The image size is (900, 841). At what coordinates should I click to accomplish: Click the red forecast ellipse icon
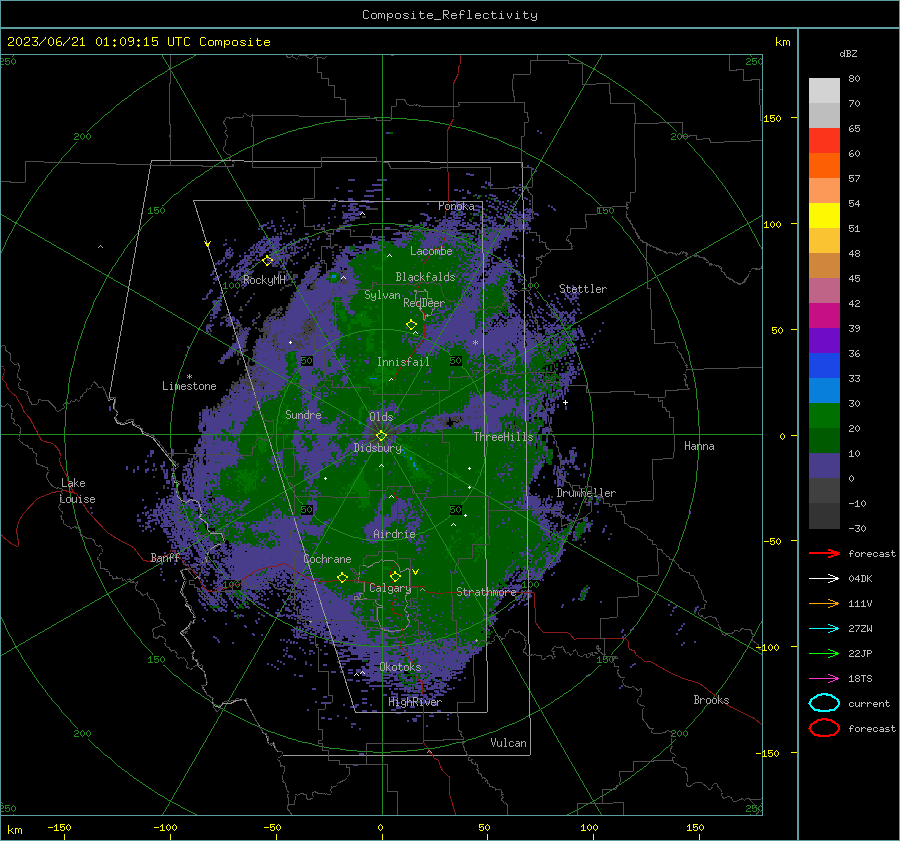click(824, 728)
